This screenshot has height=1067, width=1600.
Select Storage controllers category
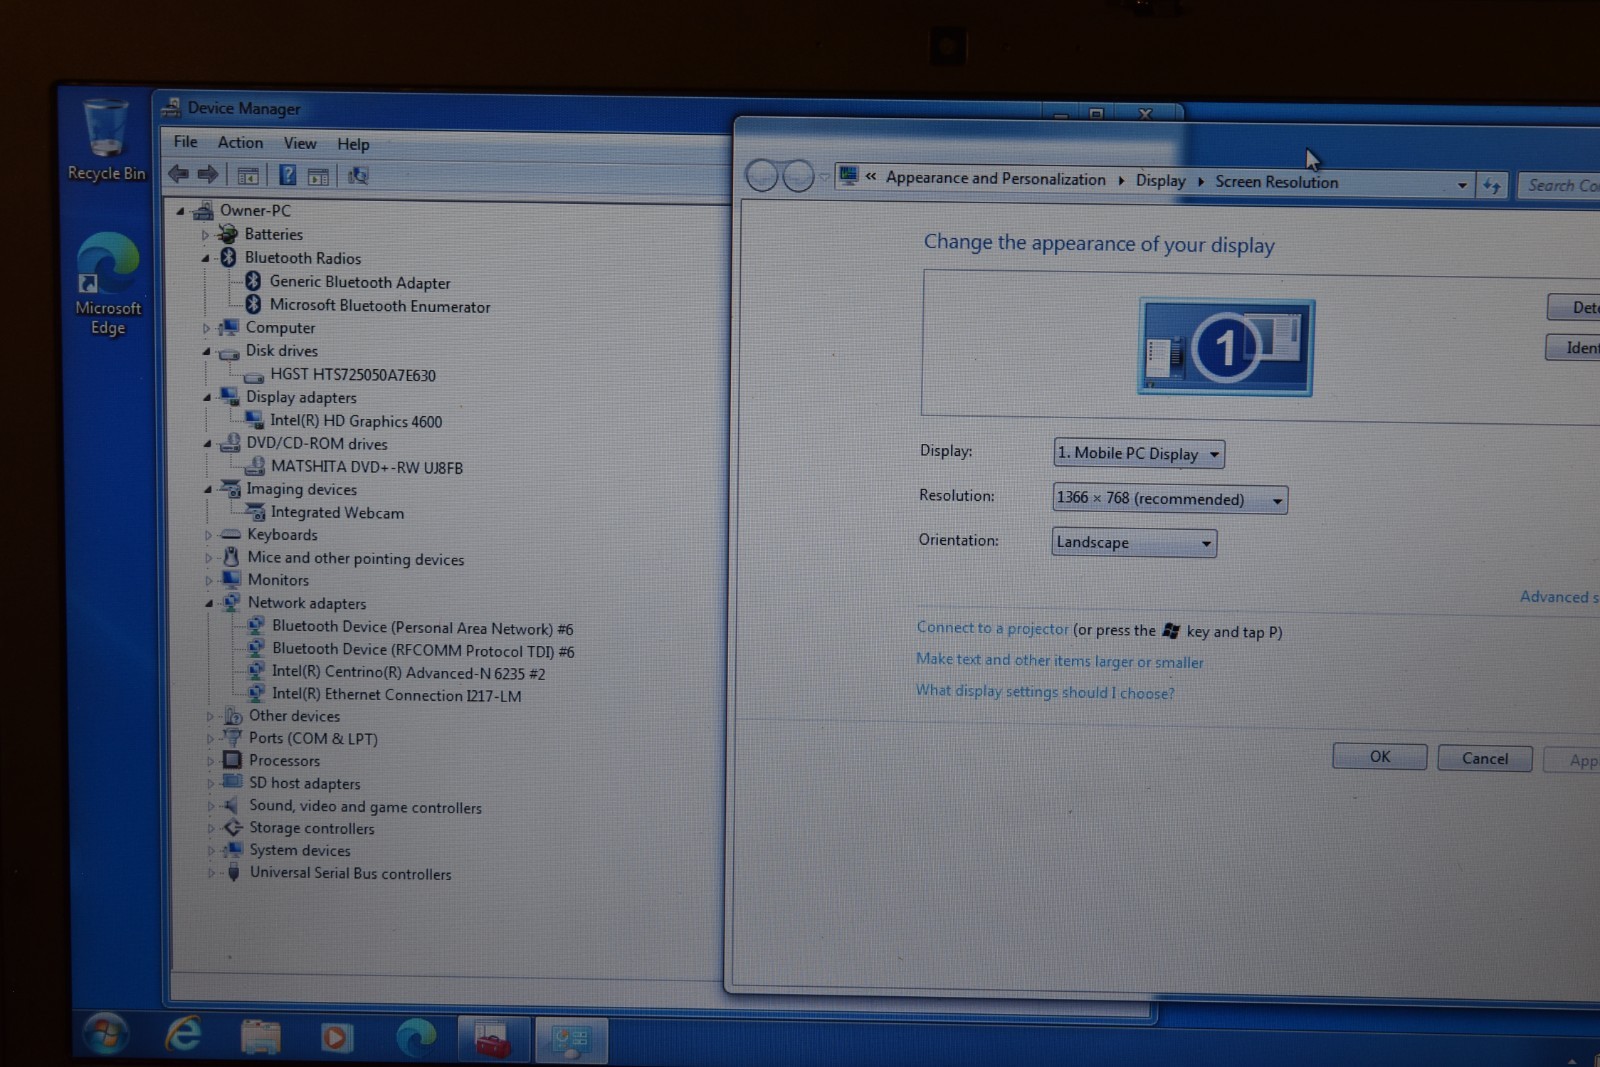(x=312, y=828)
